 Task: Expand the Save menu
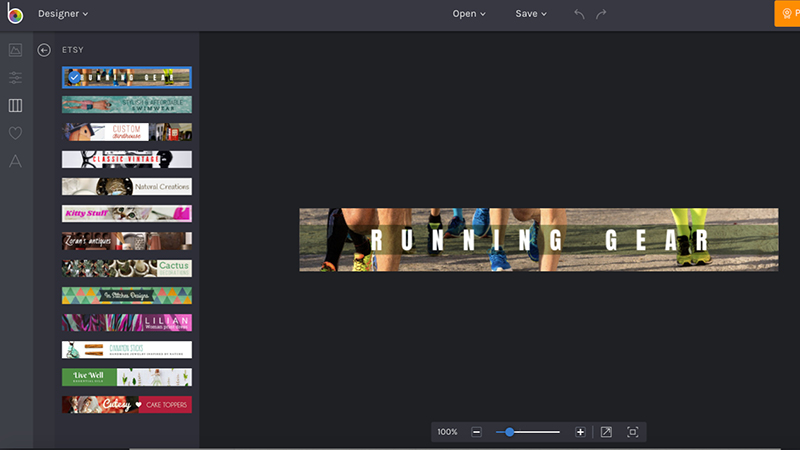[x=531, y=14]
